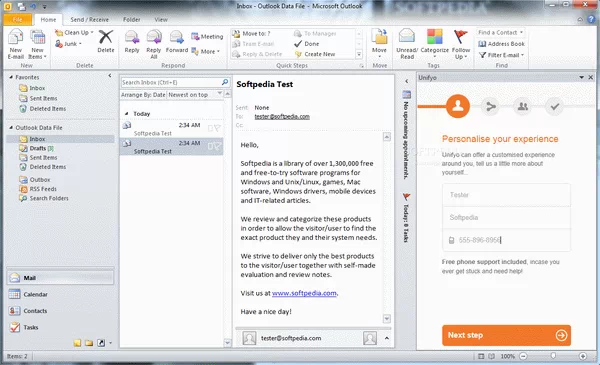Click the Delete X icon
The height and width of the screenshot is (365, 600).
(106, 37)
